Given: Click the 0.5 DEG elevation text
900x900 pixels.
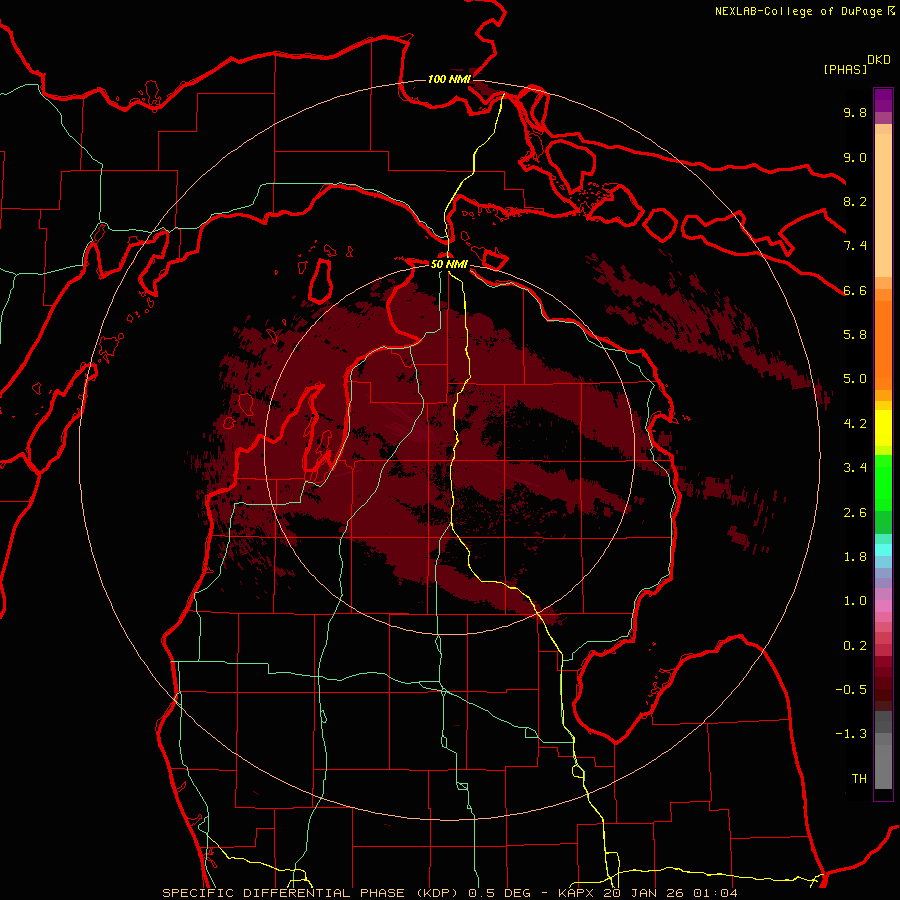Looking at the screenshot, I should [501, 893].
